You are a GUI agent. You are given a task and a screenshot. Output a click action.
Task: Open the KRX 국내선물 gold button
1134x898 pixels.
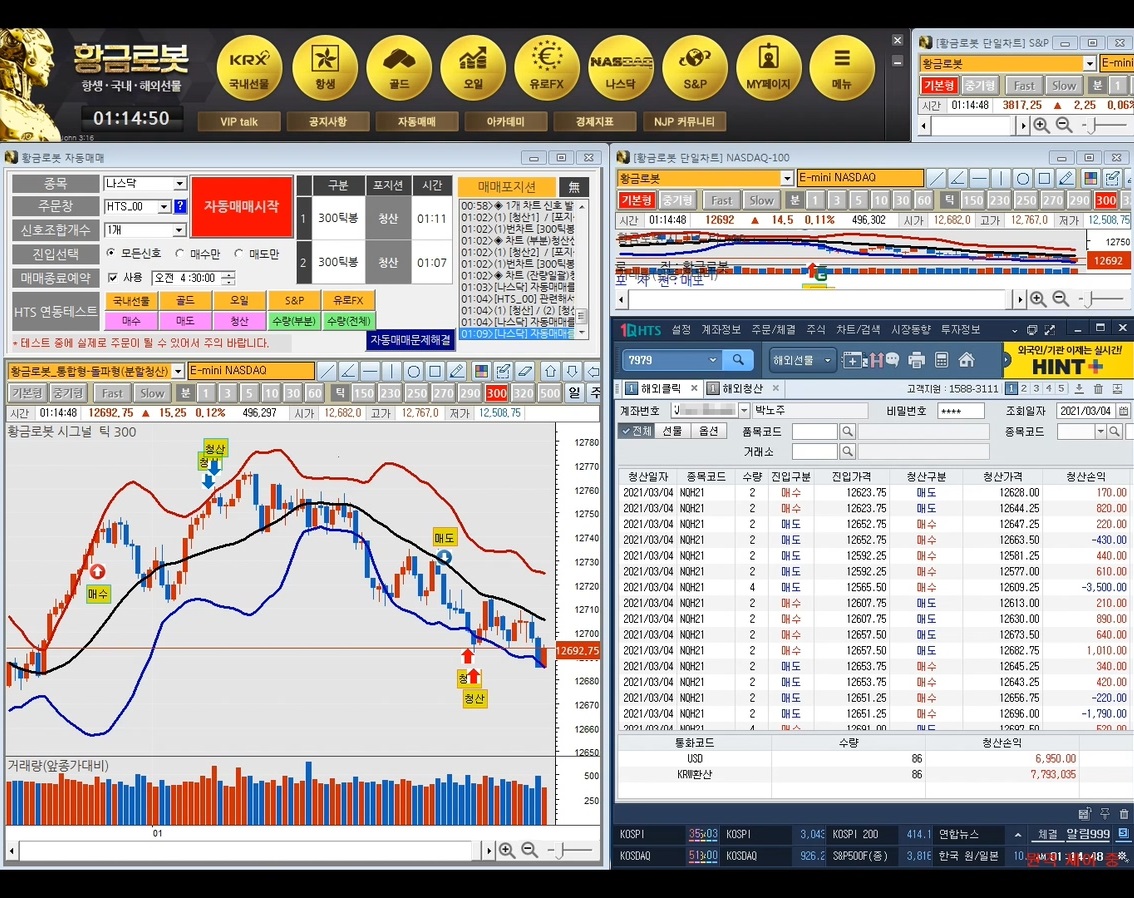click(x=250, y=67)
